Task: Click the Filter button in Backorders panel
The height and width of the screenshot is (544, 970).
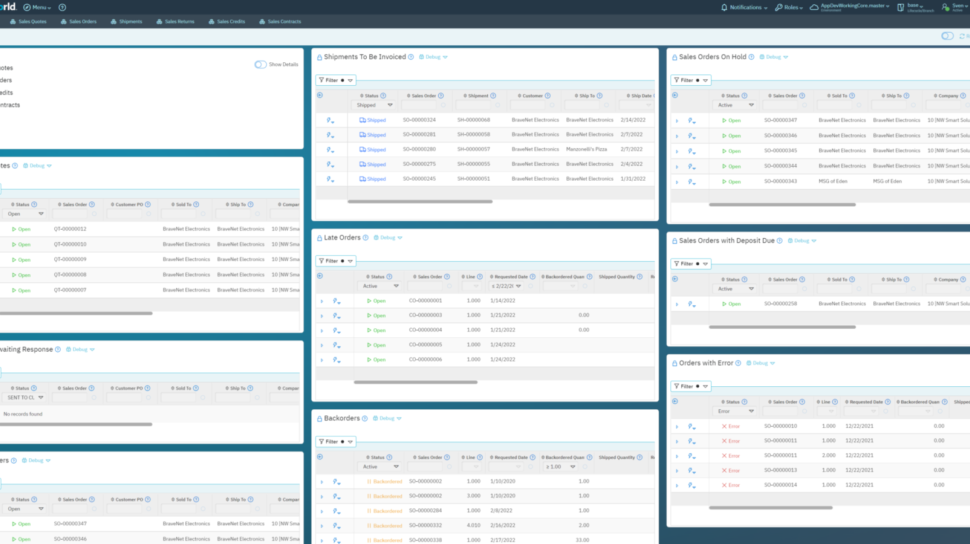Action: [335, 441]
